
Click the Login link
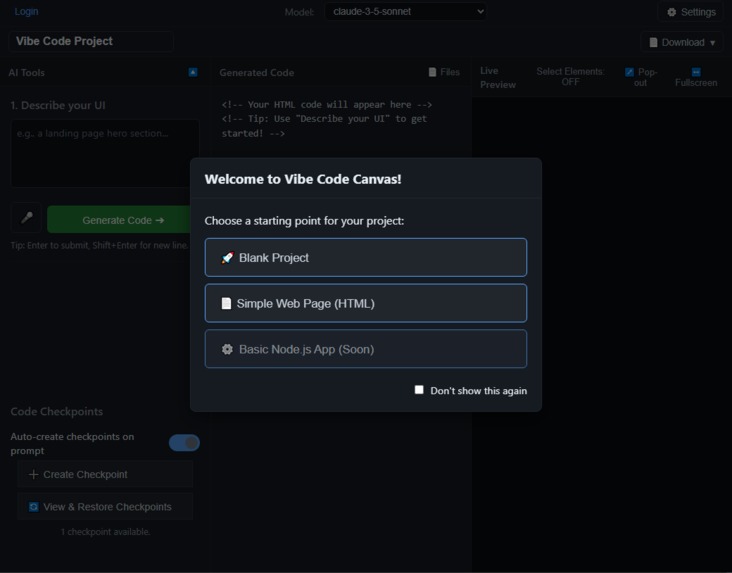pyautogui.click(x=26, y=12)
